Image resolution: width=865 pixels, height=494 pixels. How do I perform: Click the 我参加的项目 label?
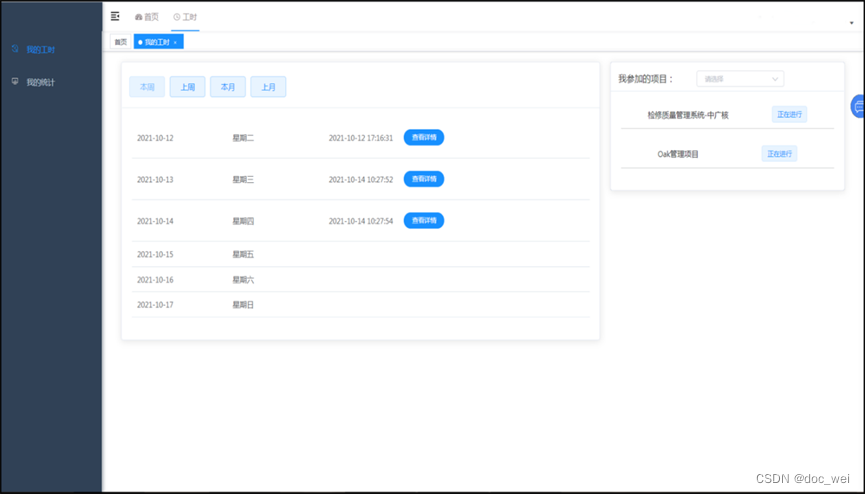pyautogui.click(x=645, y=79)
